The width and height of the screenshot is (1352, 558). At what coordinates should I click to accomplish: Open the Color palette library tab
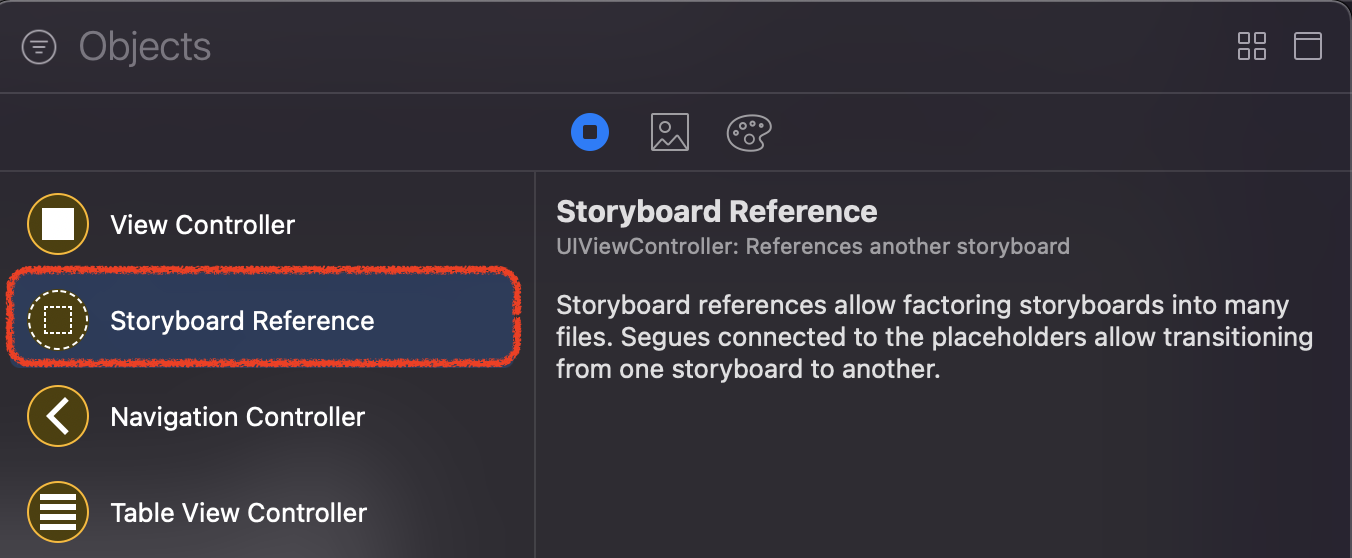(749, 132)
